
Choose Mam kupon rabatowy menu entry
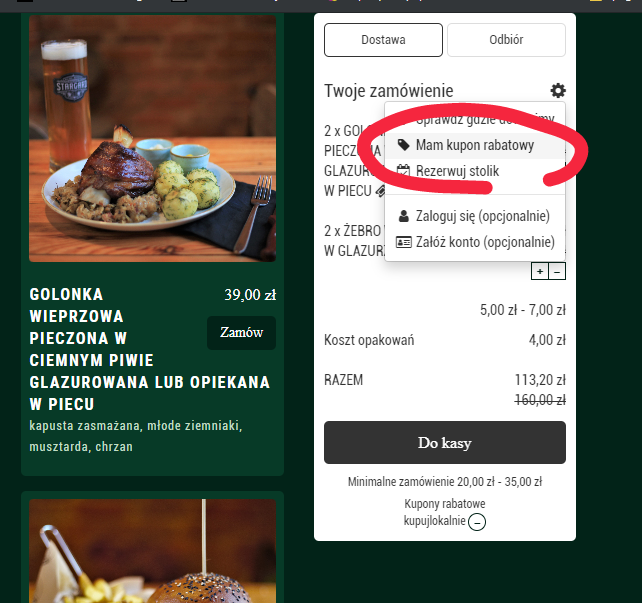point(475,145)
